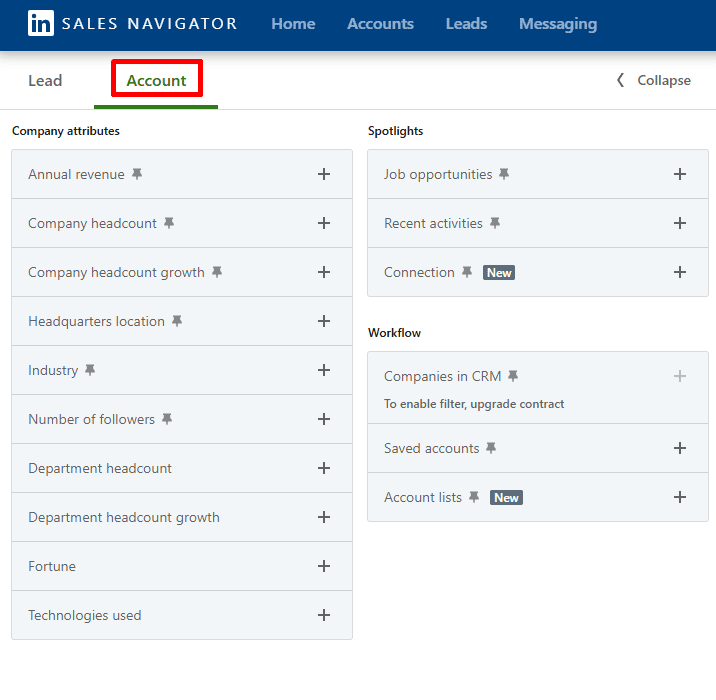The height and width of the screenshot is (700, 716).
Task: Open the Messaging menu item
Action: click(557, 24)
